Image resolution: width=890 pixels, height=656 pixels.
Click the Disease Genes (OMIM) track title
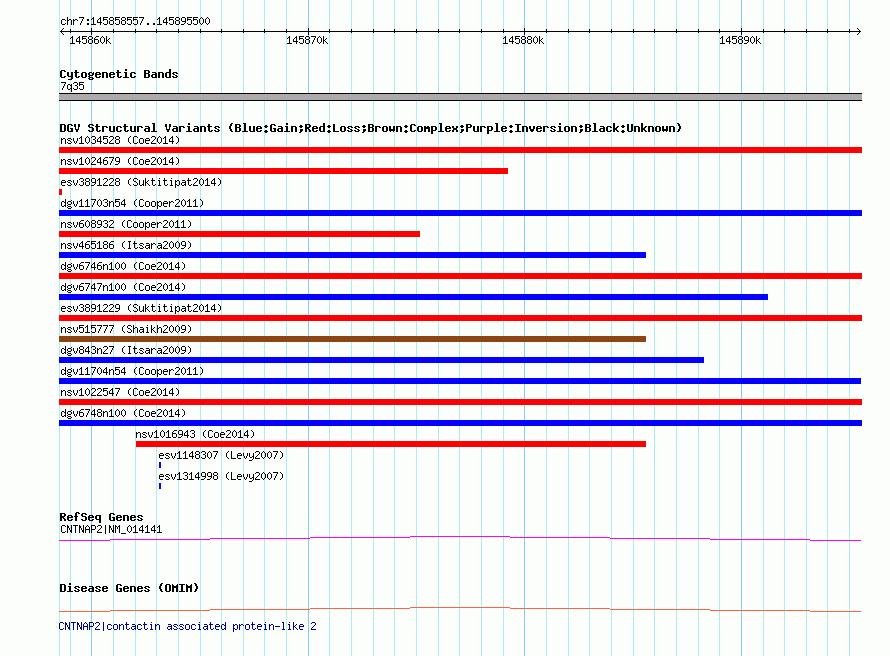click(x=129, y=588)
